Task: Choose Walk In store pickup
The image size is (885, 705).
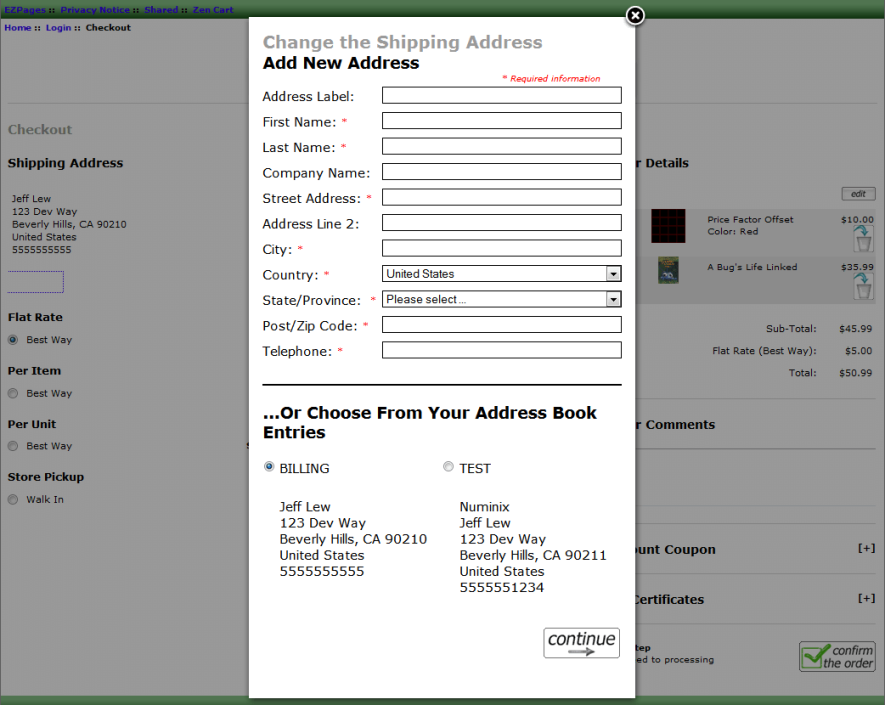Action: coord(10,499)
